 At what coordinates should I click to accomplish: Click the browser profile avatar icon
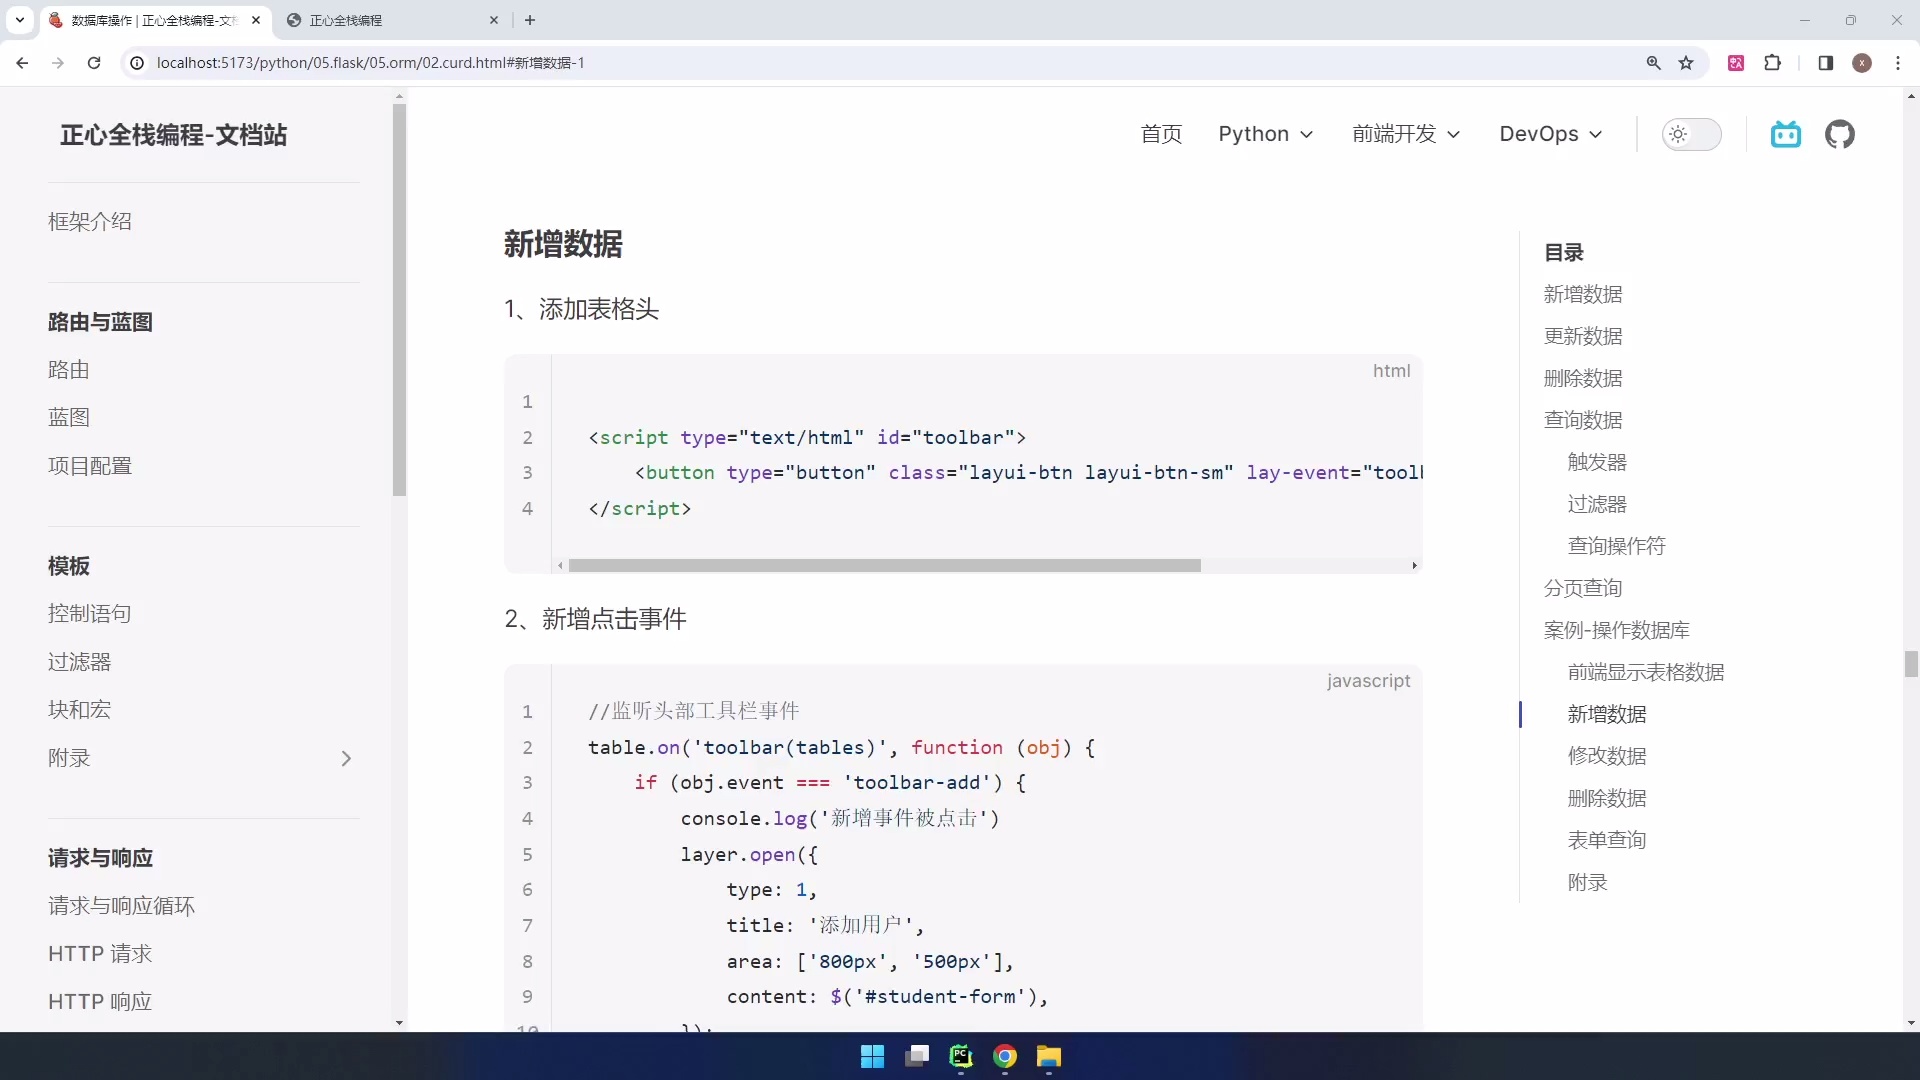coord(1862,62)
